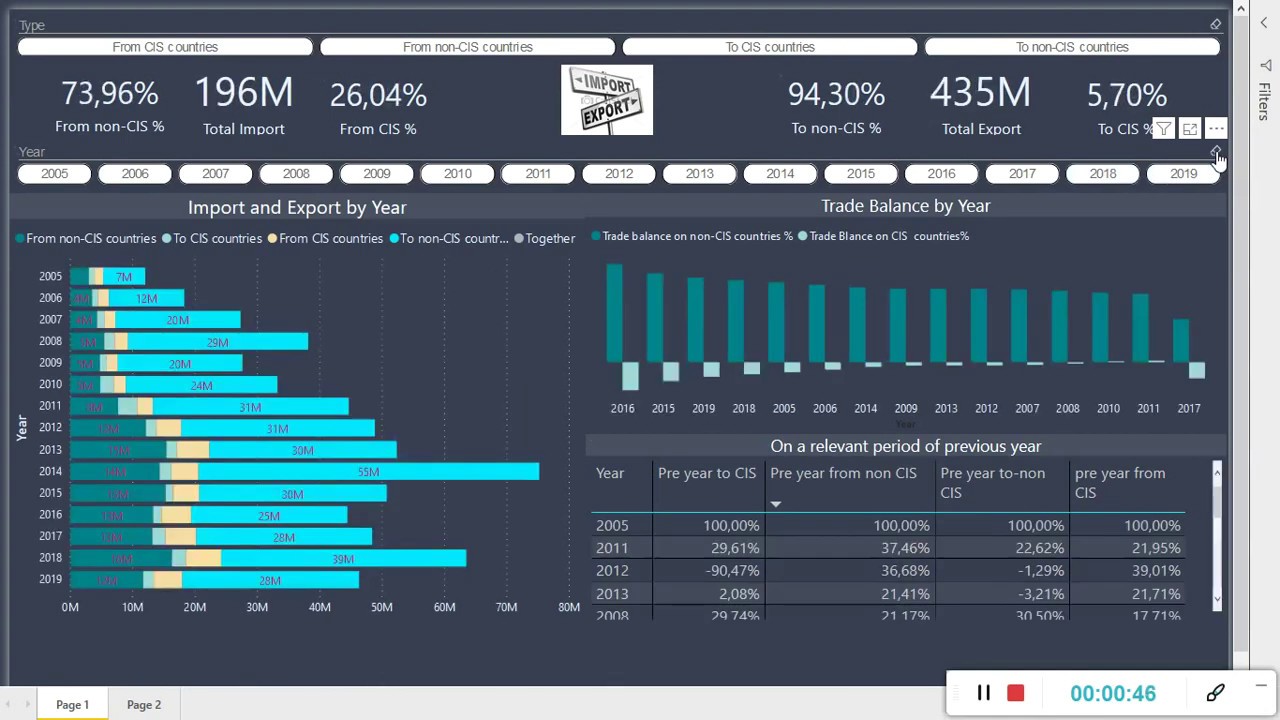Click Trade Blance on CIS legend swatch
The width and height of the screenshot is (1280, 720).
point(802,237)
